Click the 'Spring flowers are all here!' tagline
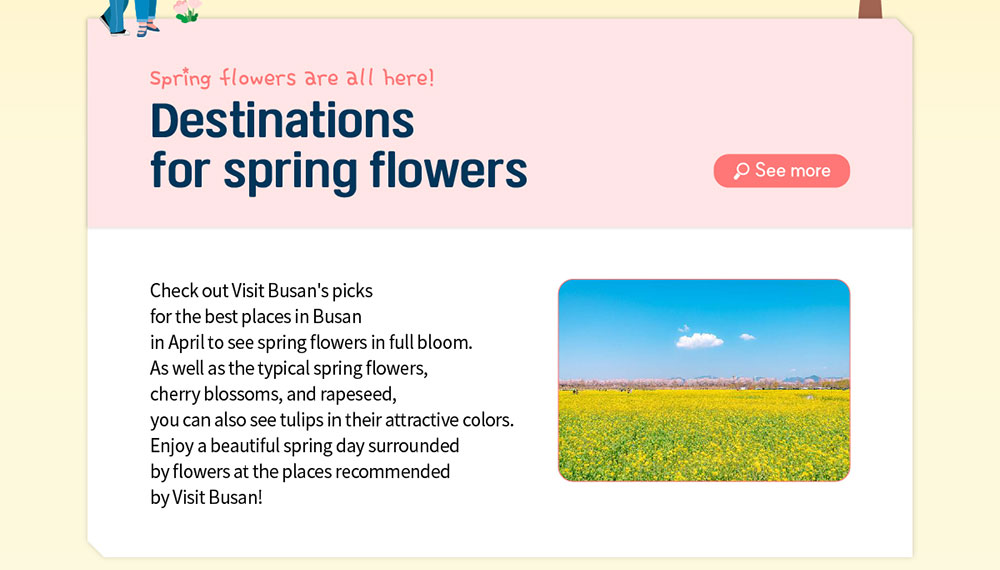This screenshot has width=1000, height=570. (292, 78)
